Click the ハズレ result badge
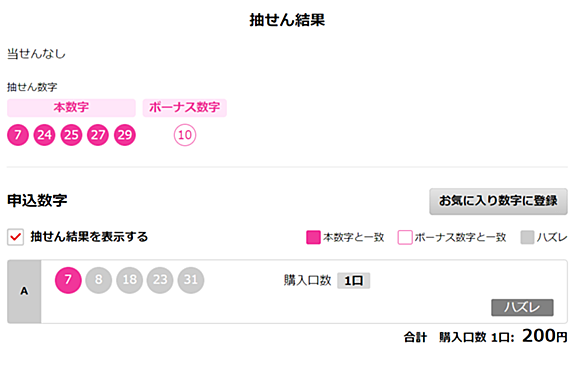The width and height of the screenshot is (586, 368). [522, 307]
